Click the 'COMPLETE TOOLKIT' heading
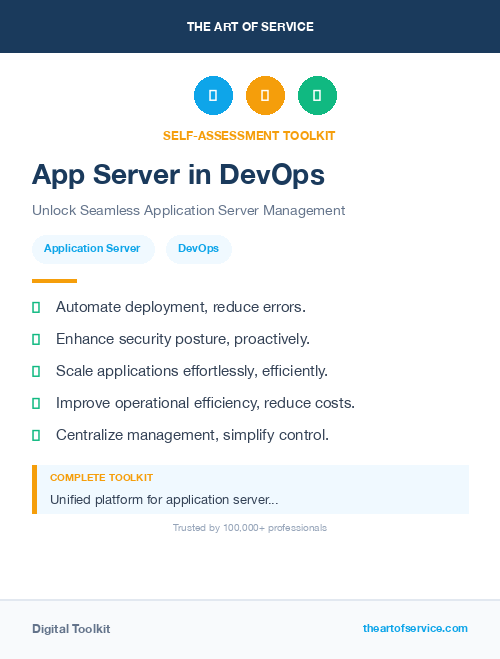 click(101, 478)
